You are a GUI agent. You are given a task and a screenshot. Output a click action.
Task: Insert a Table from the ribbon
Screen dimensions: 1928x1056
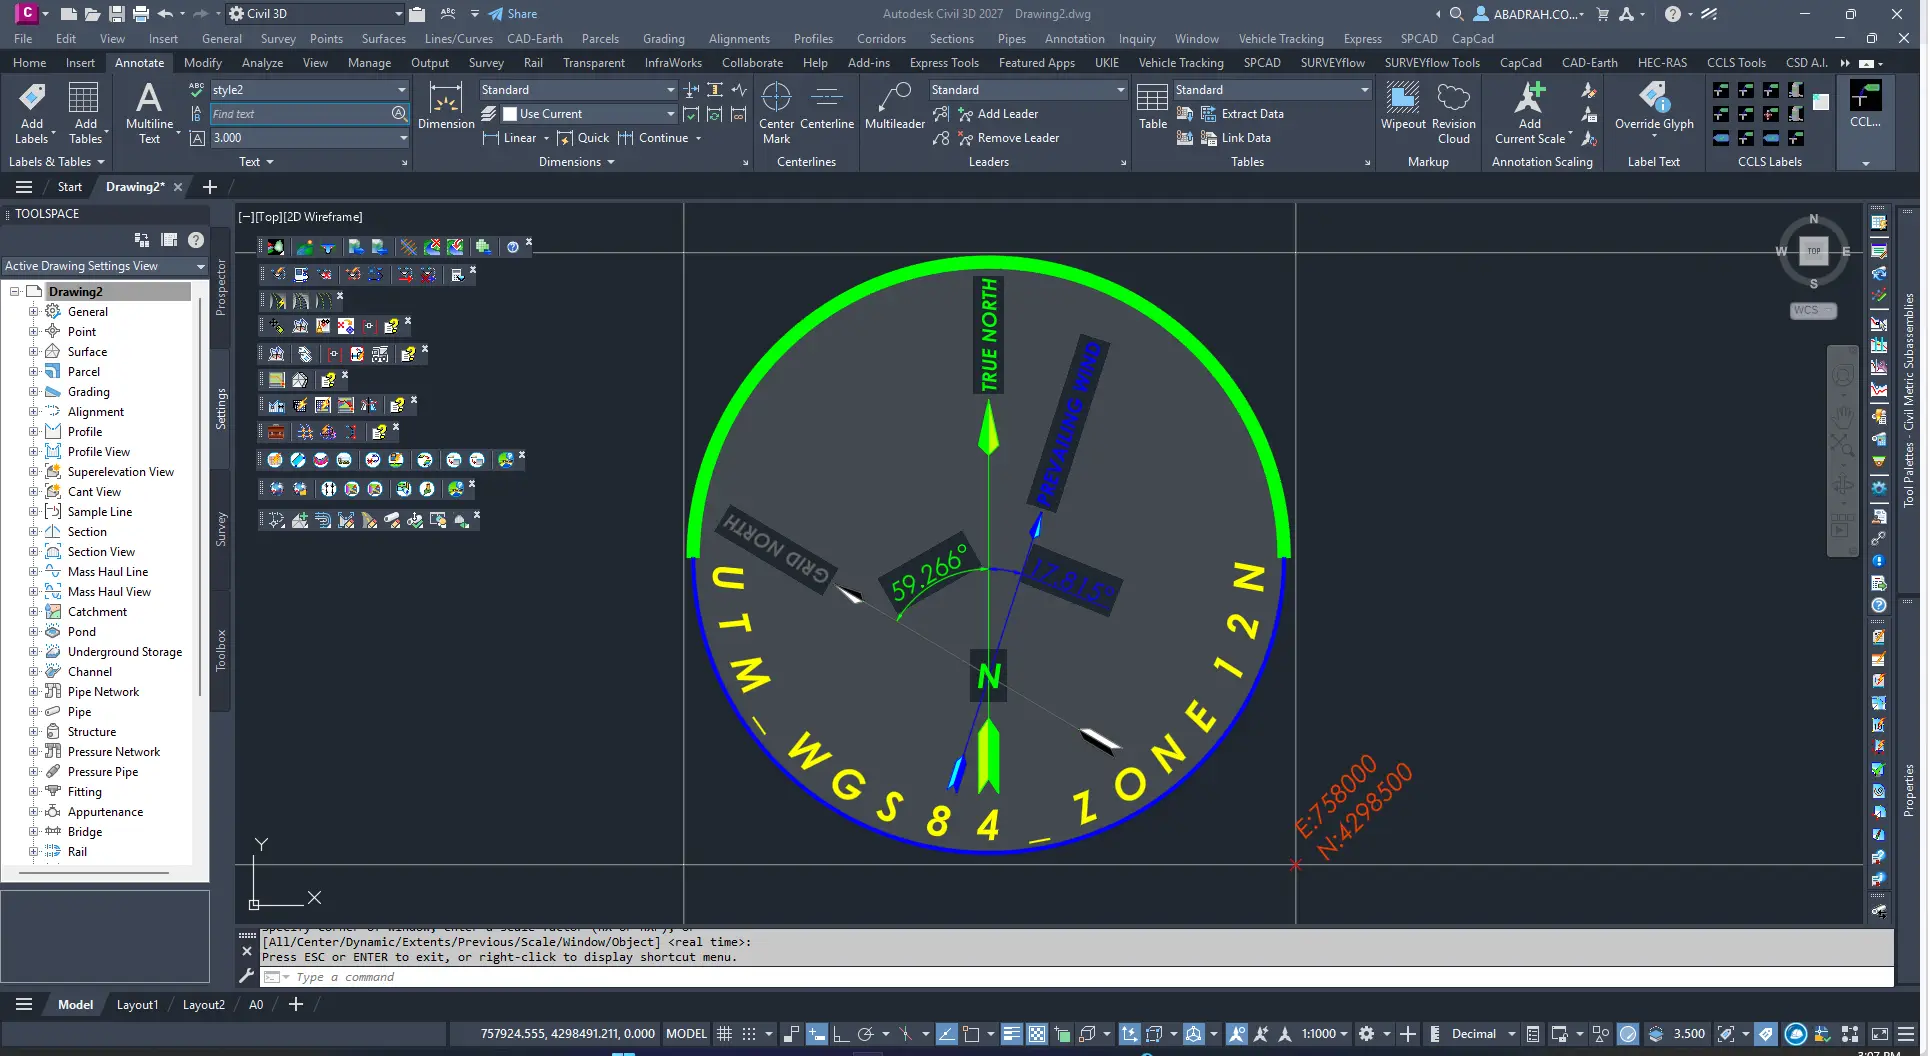pyautogui.click(x=1152, y=106)
